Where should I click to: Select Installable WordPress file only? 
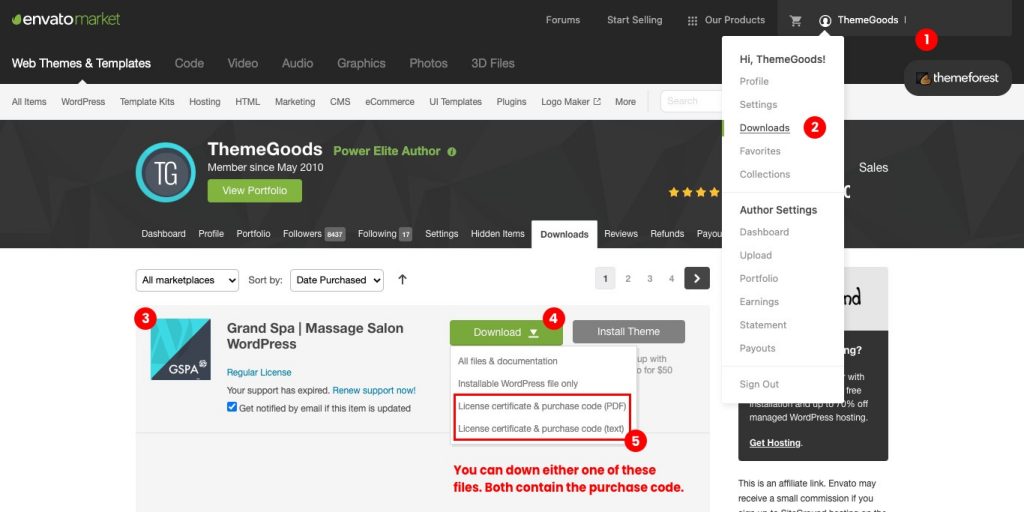click(x=518, y=384)
